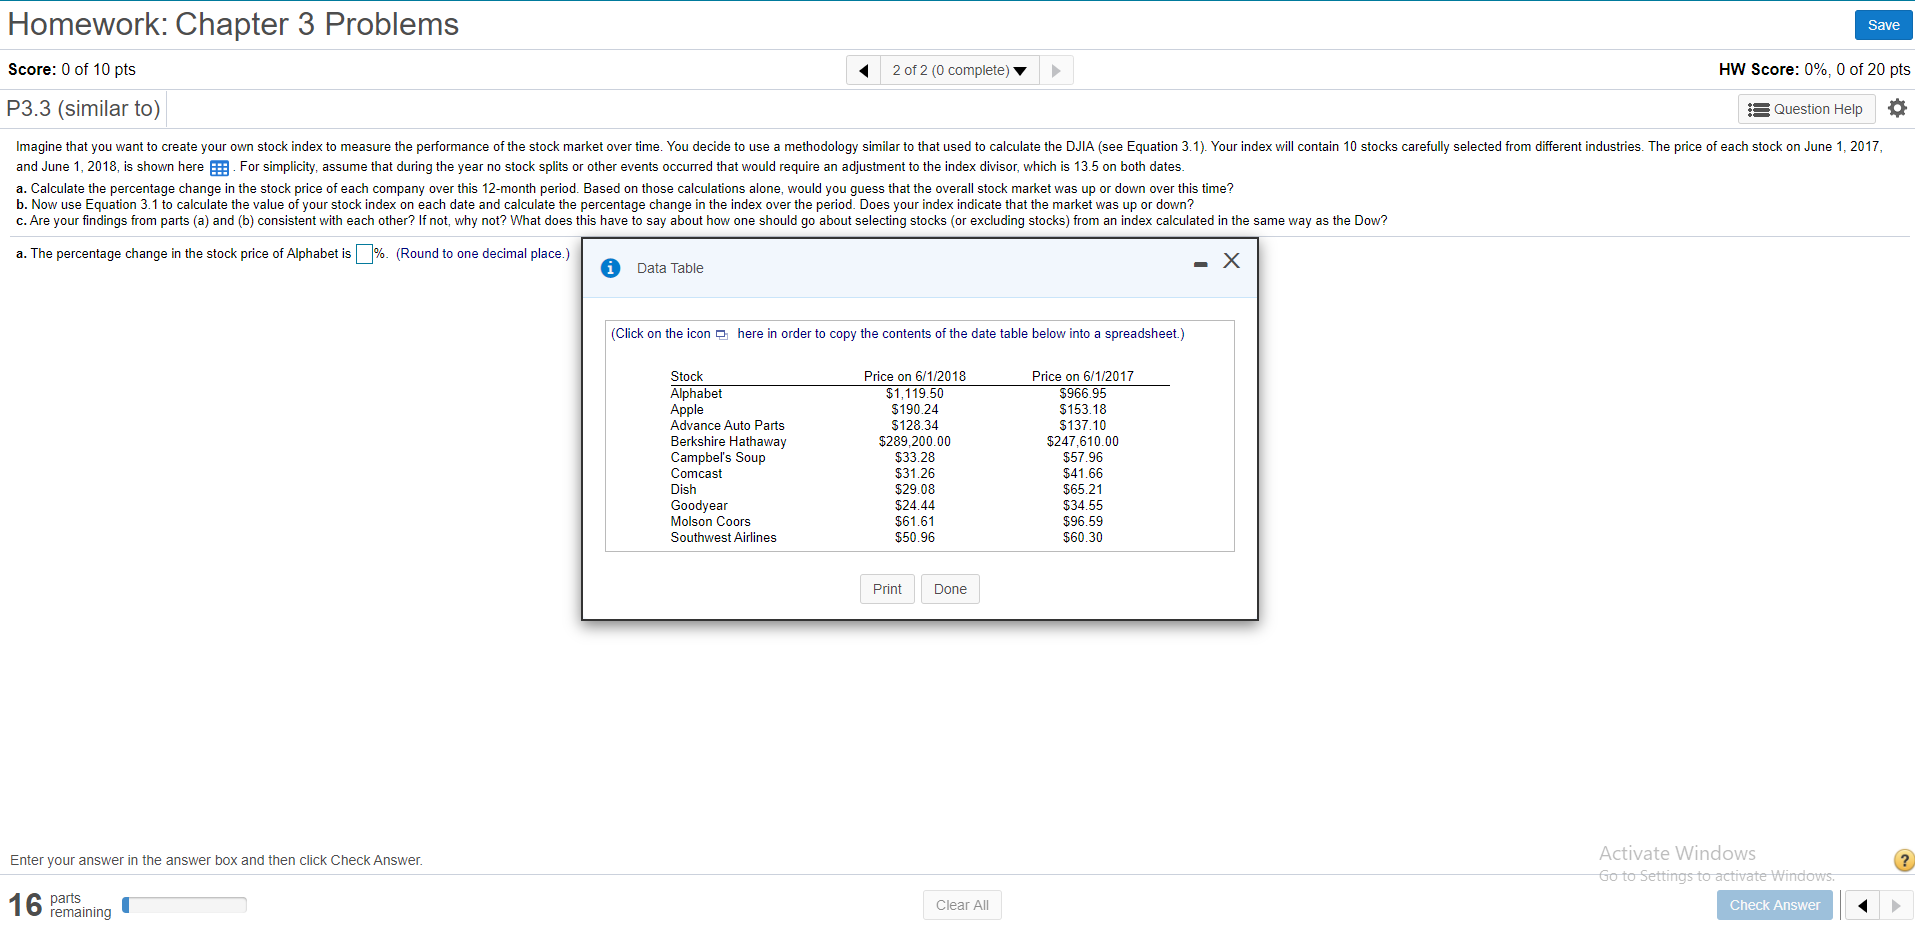This screenshot has height=935, width=1915.
Task: Click the 'Score: 0 of 10 pts' text
Action: tap(72, 69)
